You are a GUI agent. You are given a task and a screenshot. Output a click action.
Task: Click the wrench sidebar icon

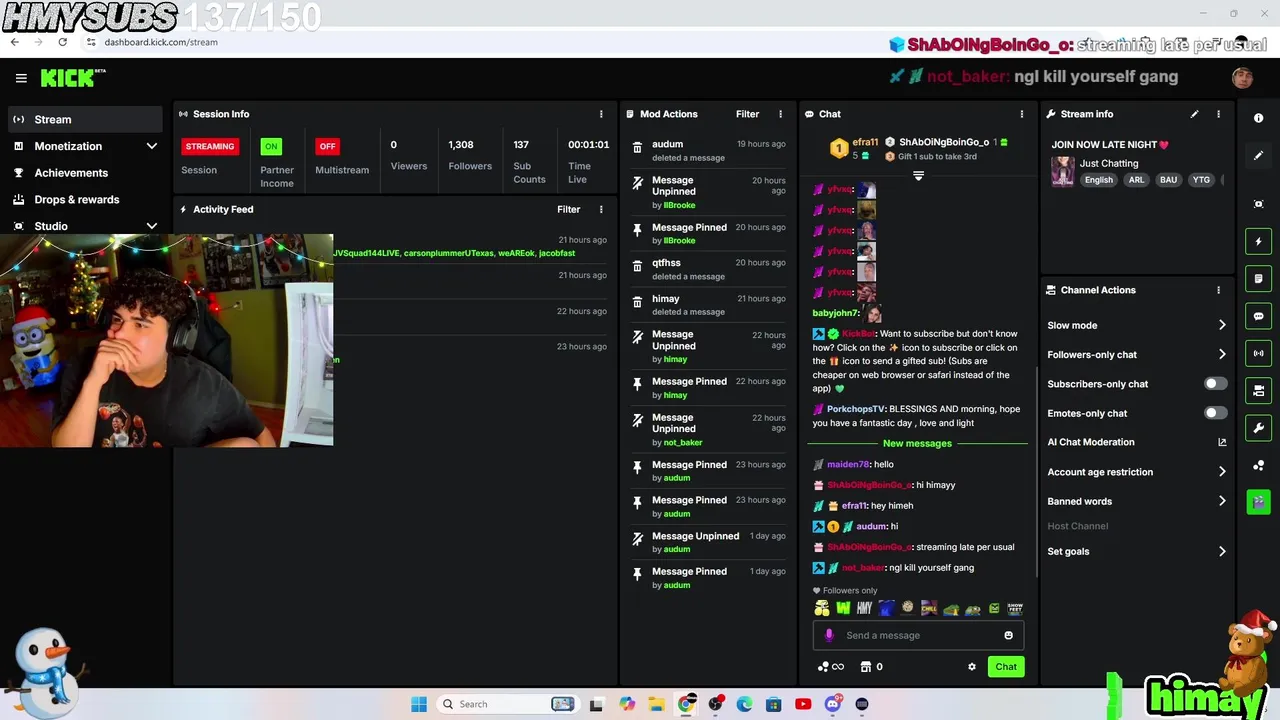point(1259,428)
